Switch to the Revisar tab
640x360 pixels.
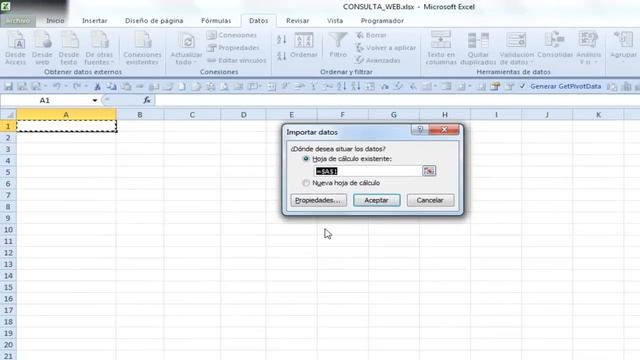298,20
